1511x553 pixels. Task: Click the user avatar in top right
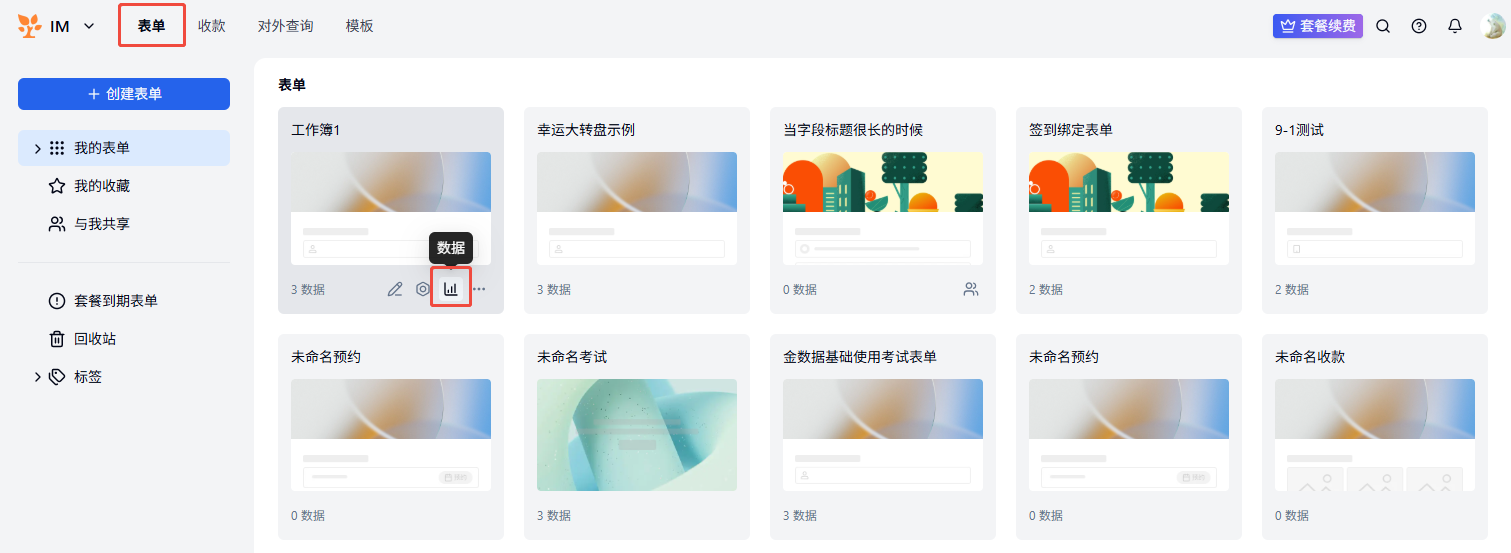[1492, 26]
